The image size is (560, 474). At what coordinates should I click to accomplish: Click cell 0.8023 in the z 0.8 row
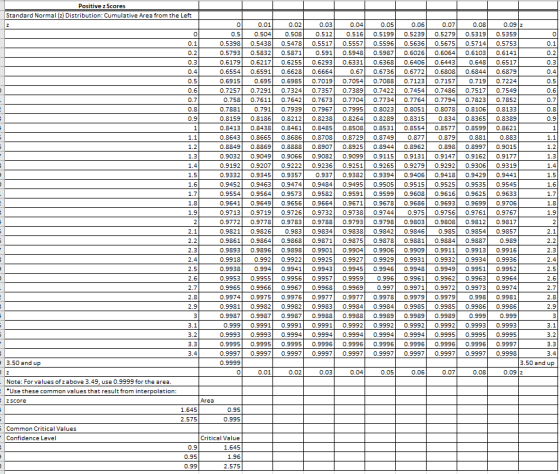[x=380, y=109]
